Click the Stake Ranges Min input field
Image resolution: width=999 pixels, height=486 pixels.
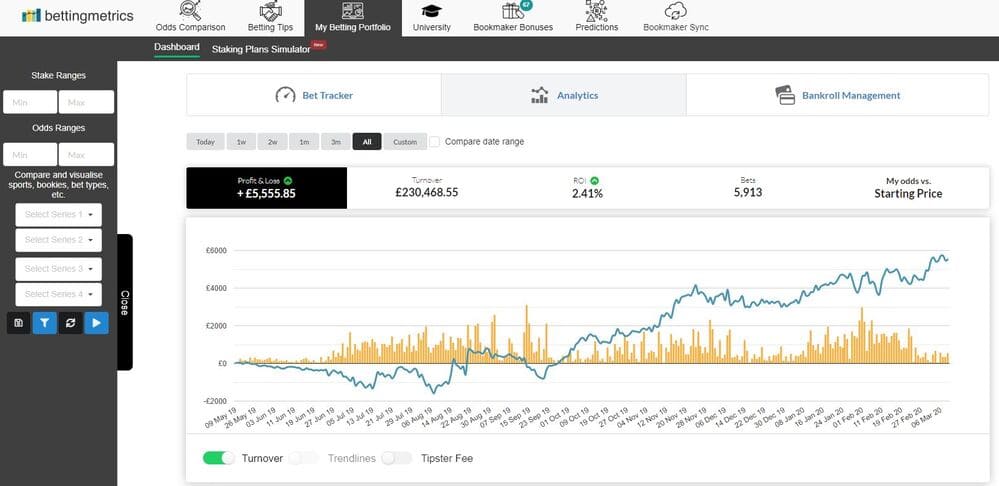point(30,102)
